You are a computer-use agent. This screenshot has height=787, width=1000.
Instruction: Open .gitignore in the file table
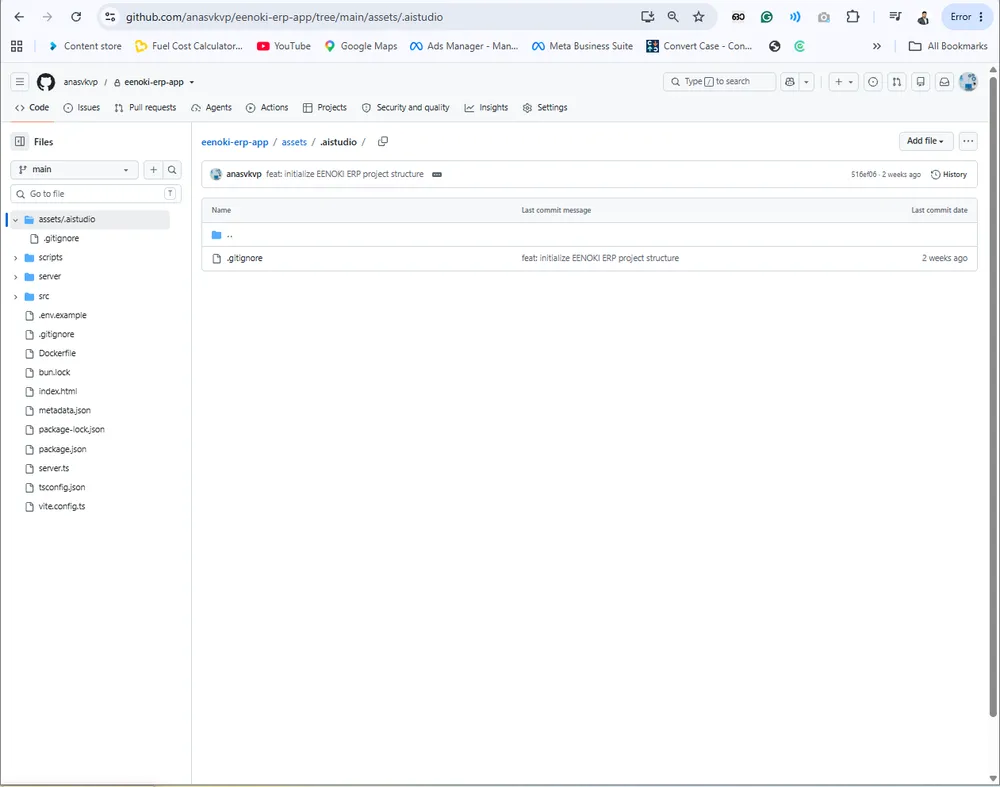(x=244, y=258)
